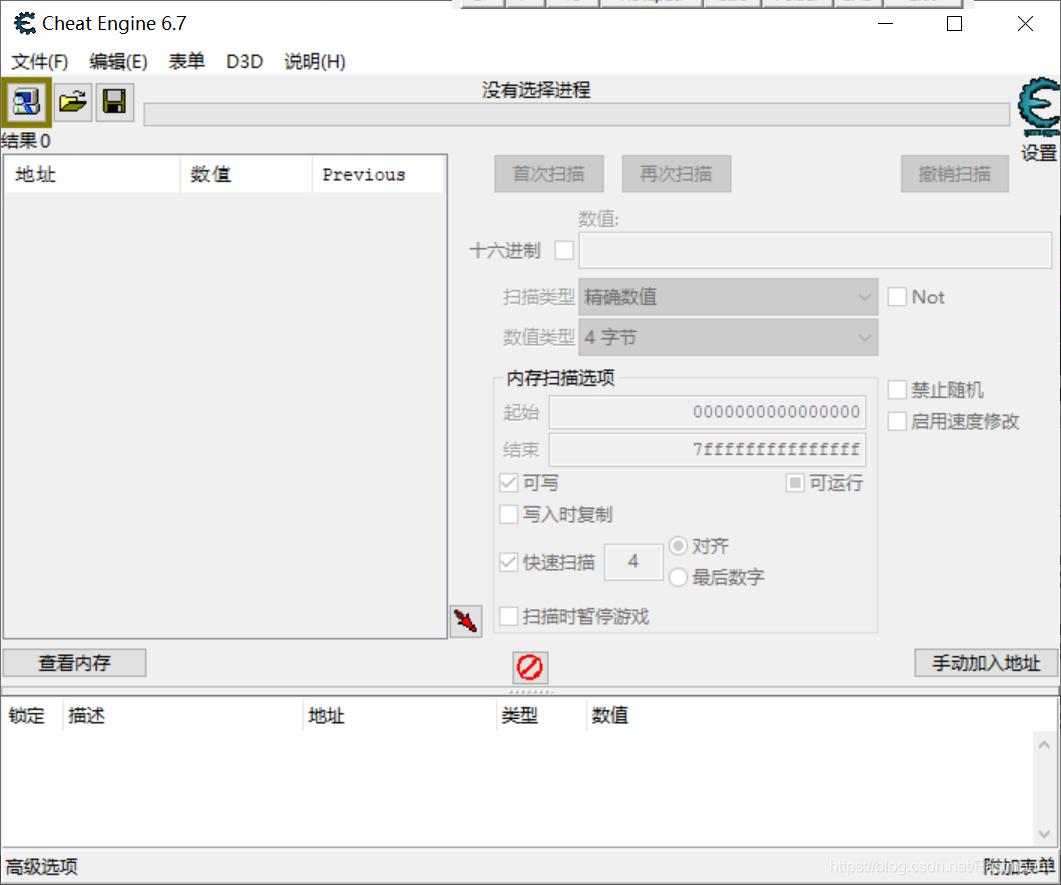1061x885 pixels.
Task: Maximize the Cheat Engine window
Action: [x=954, y=24]
